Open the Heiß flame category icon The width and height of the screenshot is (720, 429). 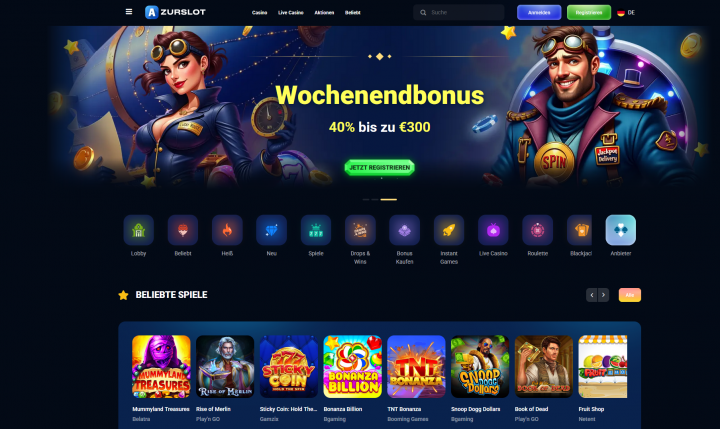pos(227,230)
